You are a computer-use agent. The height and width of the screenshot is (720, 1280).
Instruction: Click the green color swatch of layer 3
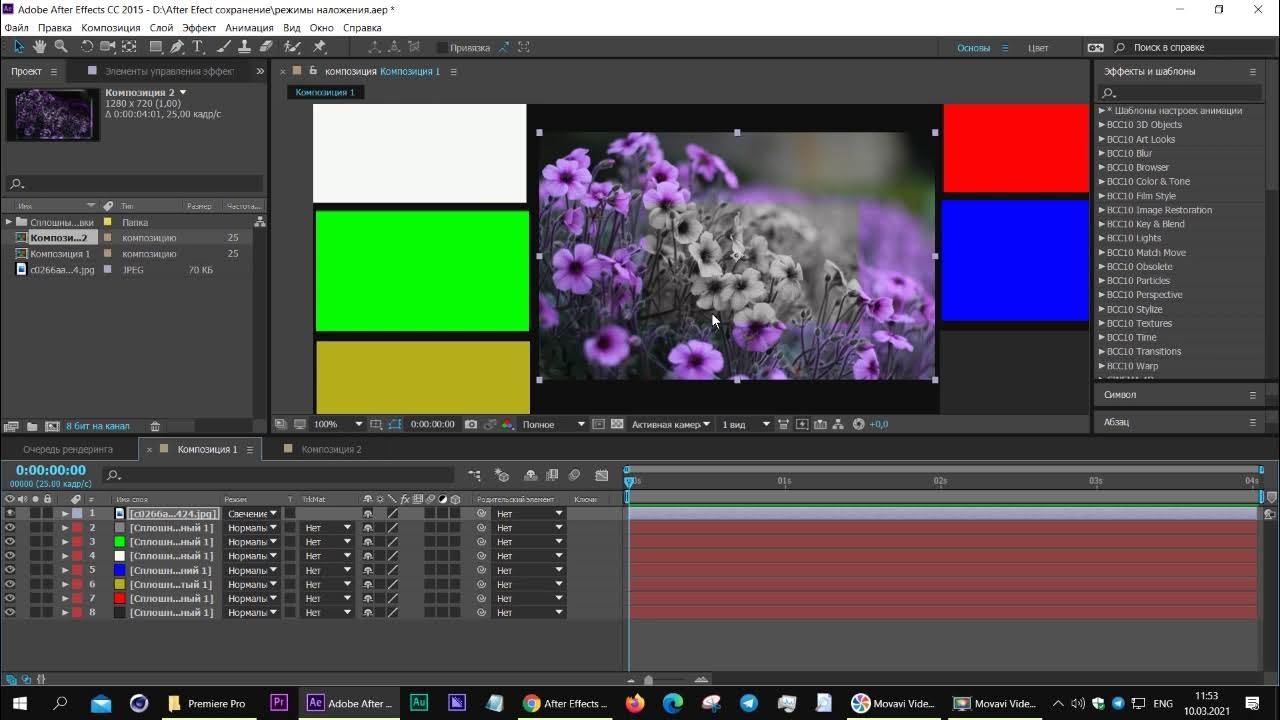[120, 542]
